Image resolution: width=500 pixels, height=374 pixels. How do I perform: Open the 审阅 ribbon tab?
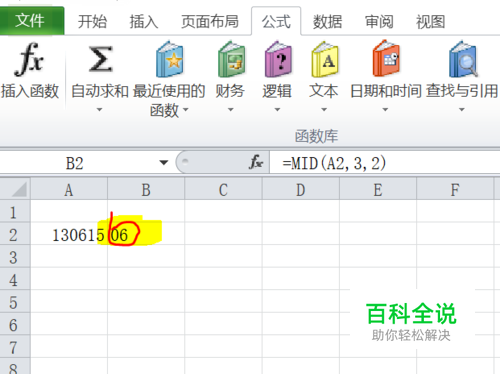coord(379,22)
